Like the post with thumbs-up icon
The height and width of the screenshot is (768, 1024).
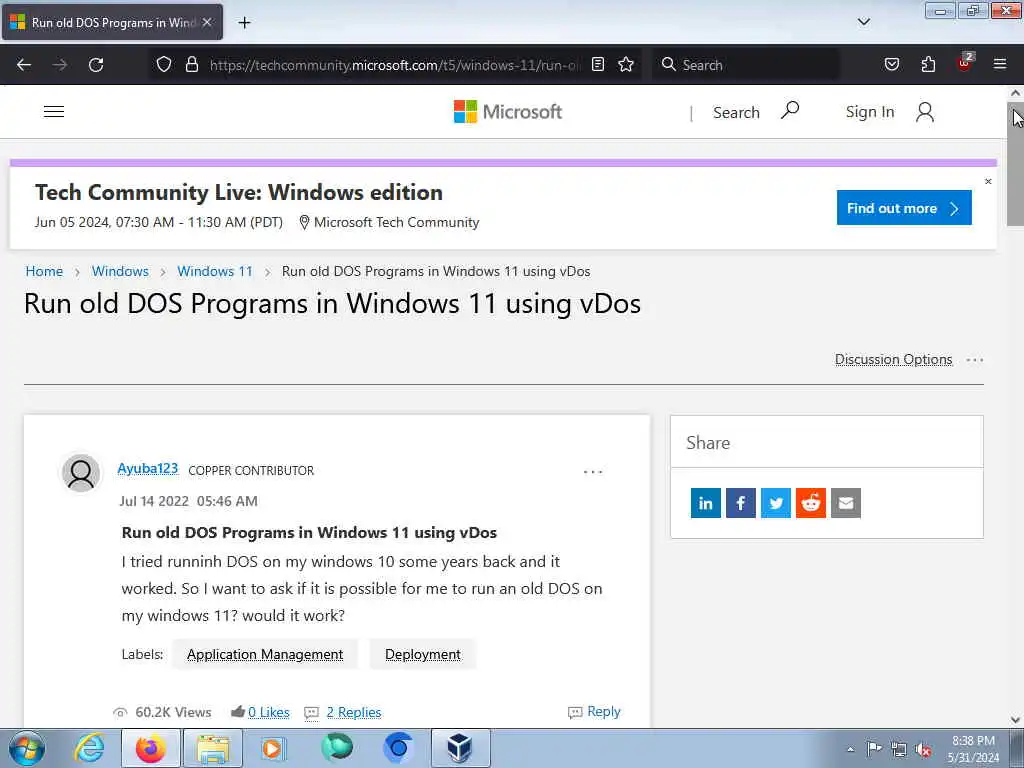(x=238, y=711)
